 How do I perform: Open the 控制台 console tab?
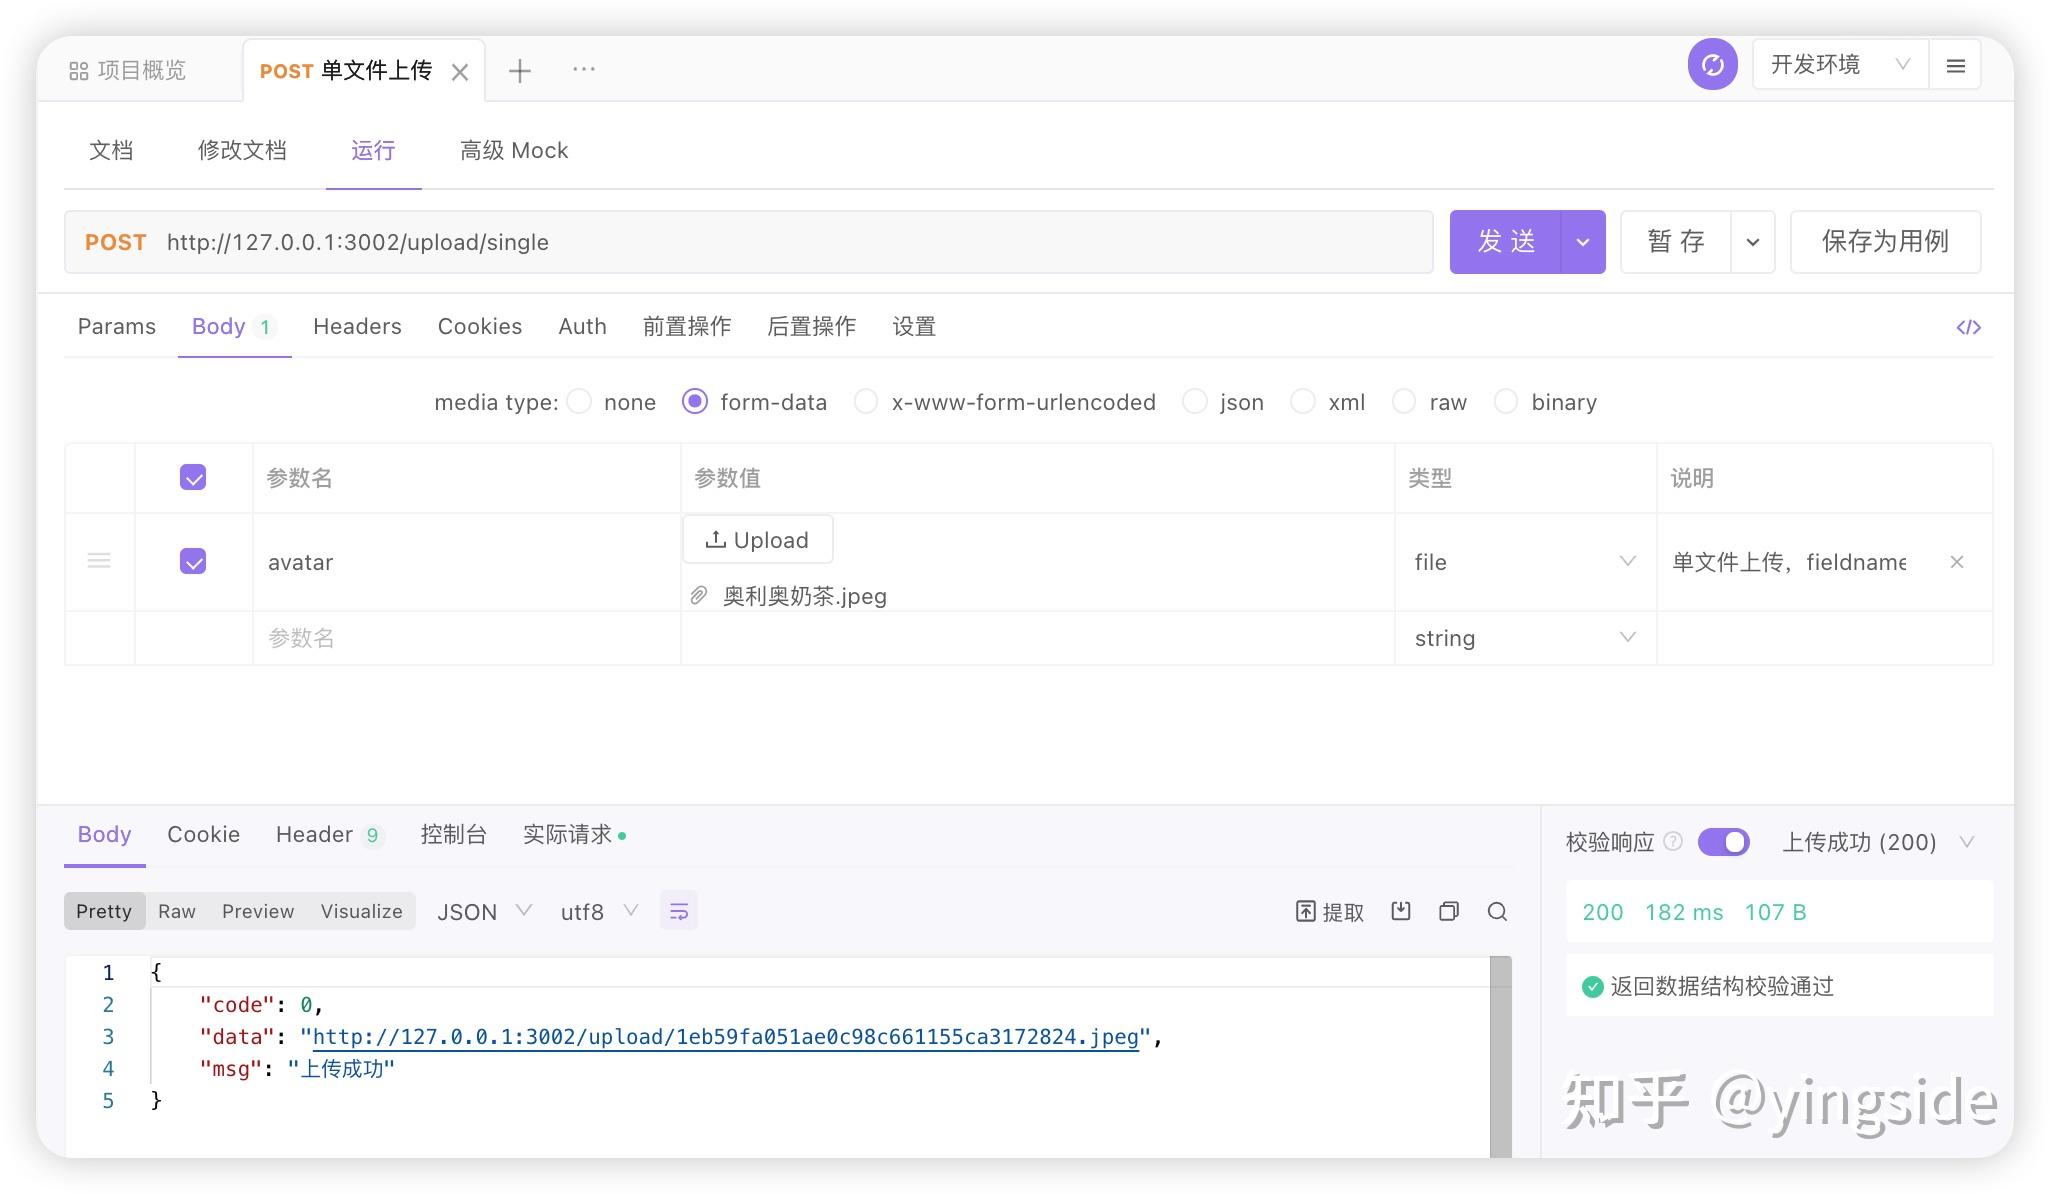pyautogui.click(x=453, y=834)
